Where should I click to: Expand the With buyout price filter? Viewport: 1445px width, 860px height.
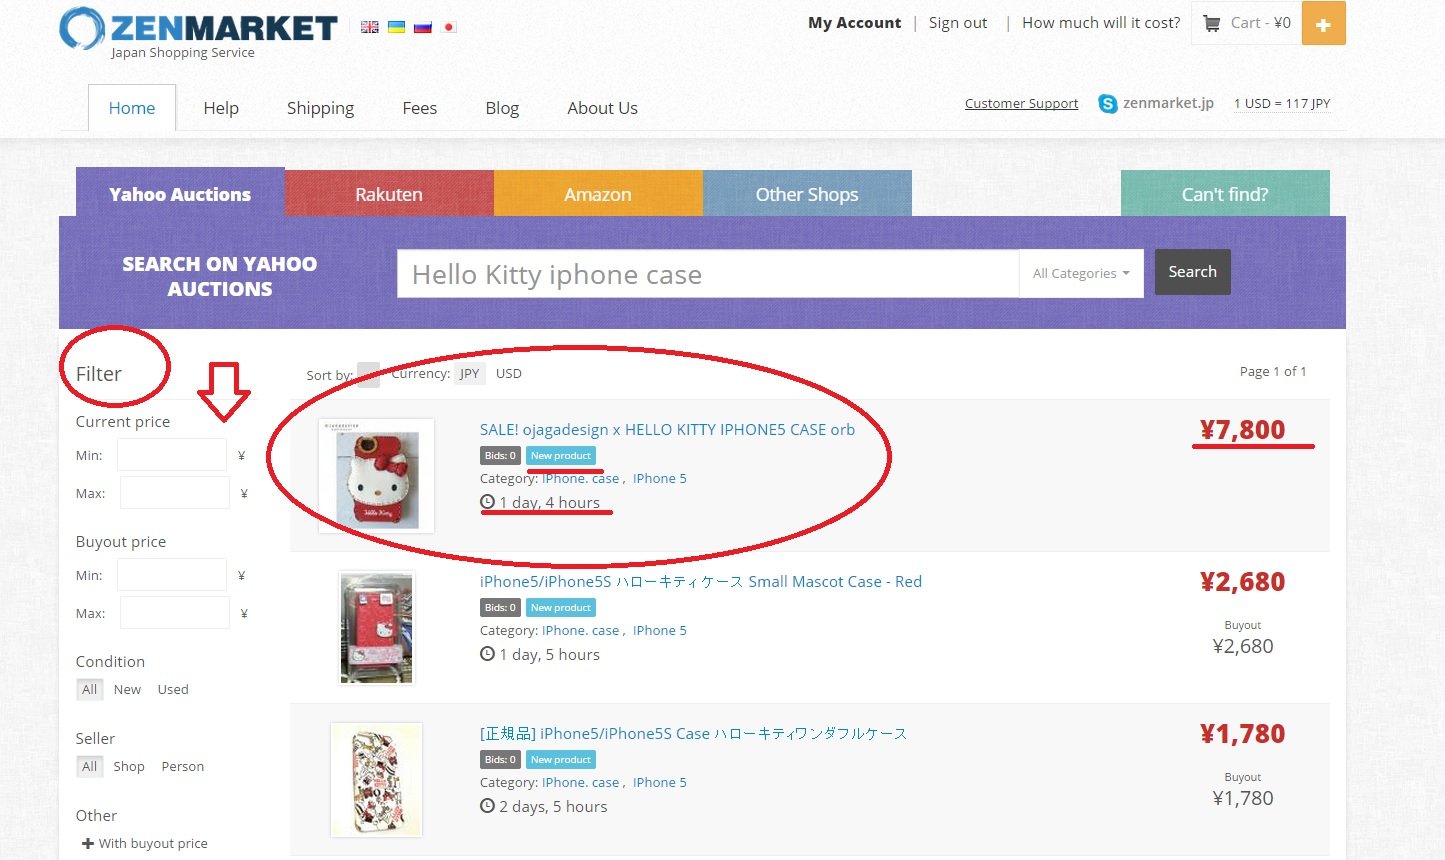coord(143,843)
